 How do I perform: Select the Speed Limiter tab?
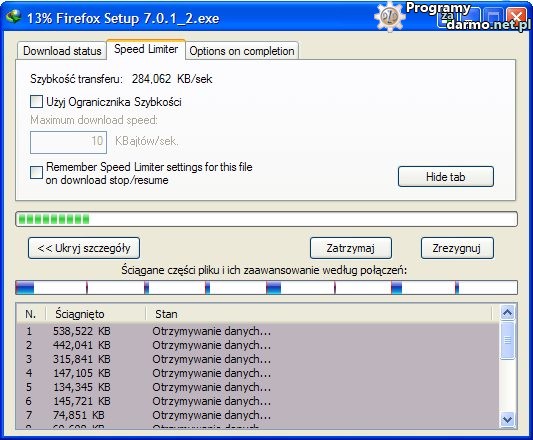tap(146, 49)
